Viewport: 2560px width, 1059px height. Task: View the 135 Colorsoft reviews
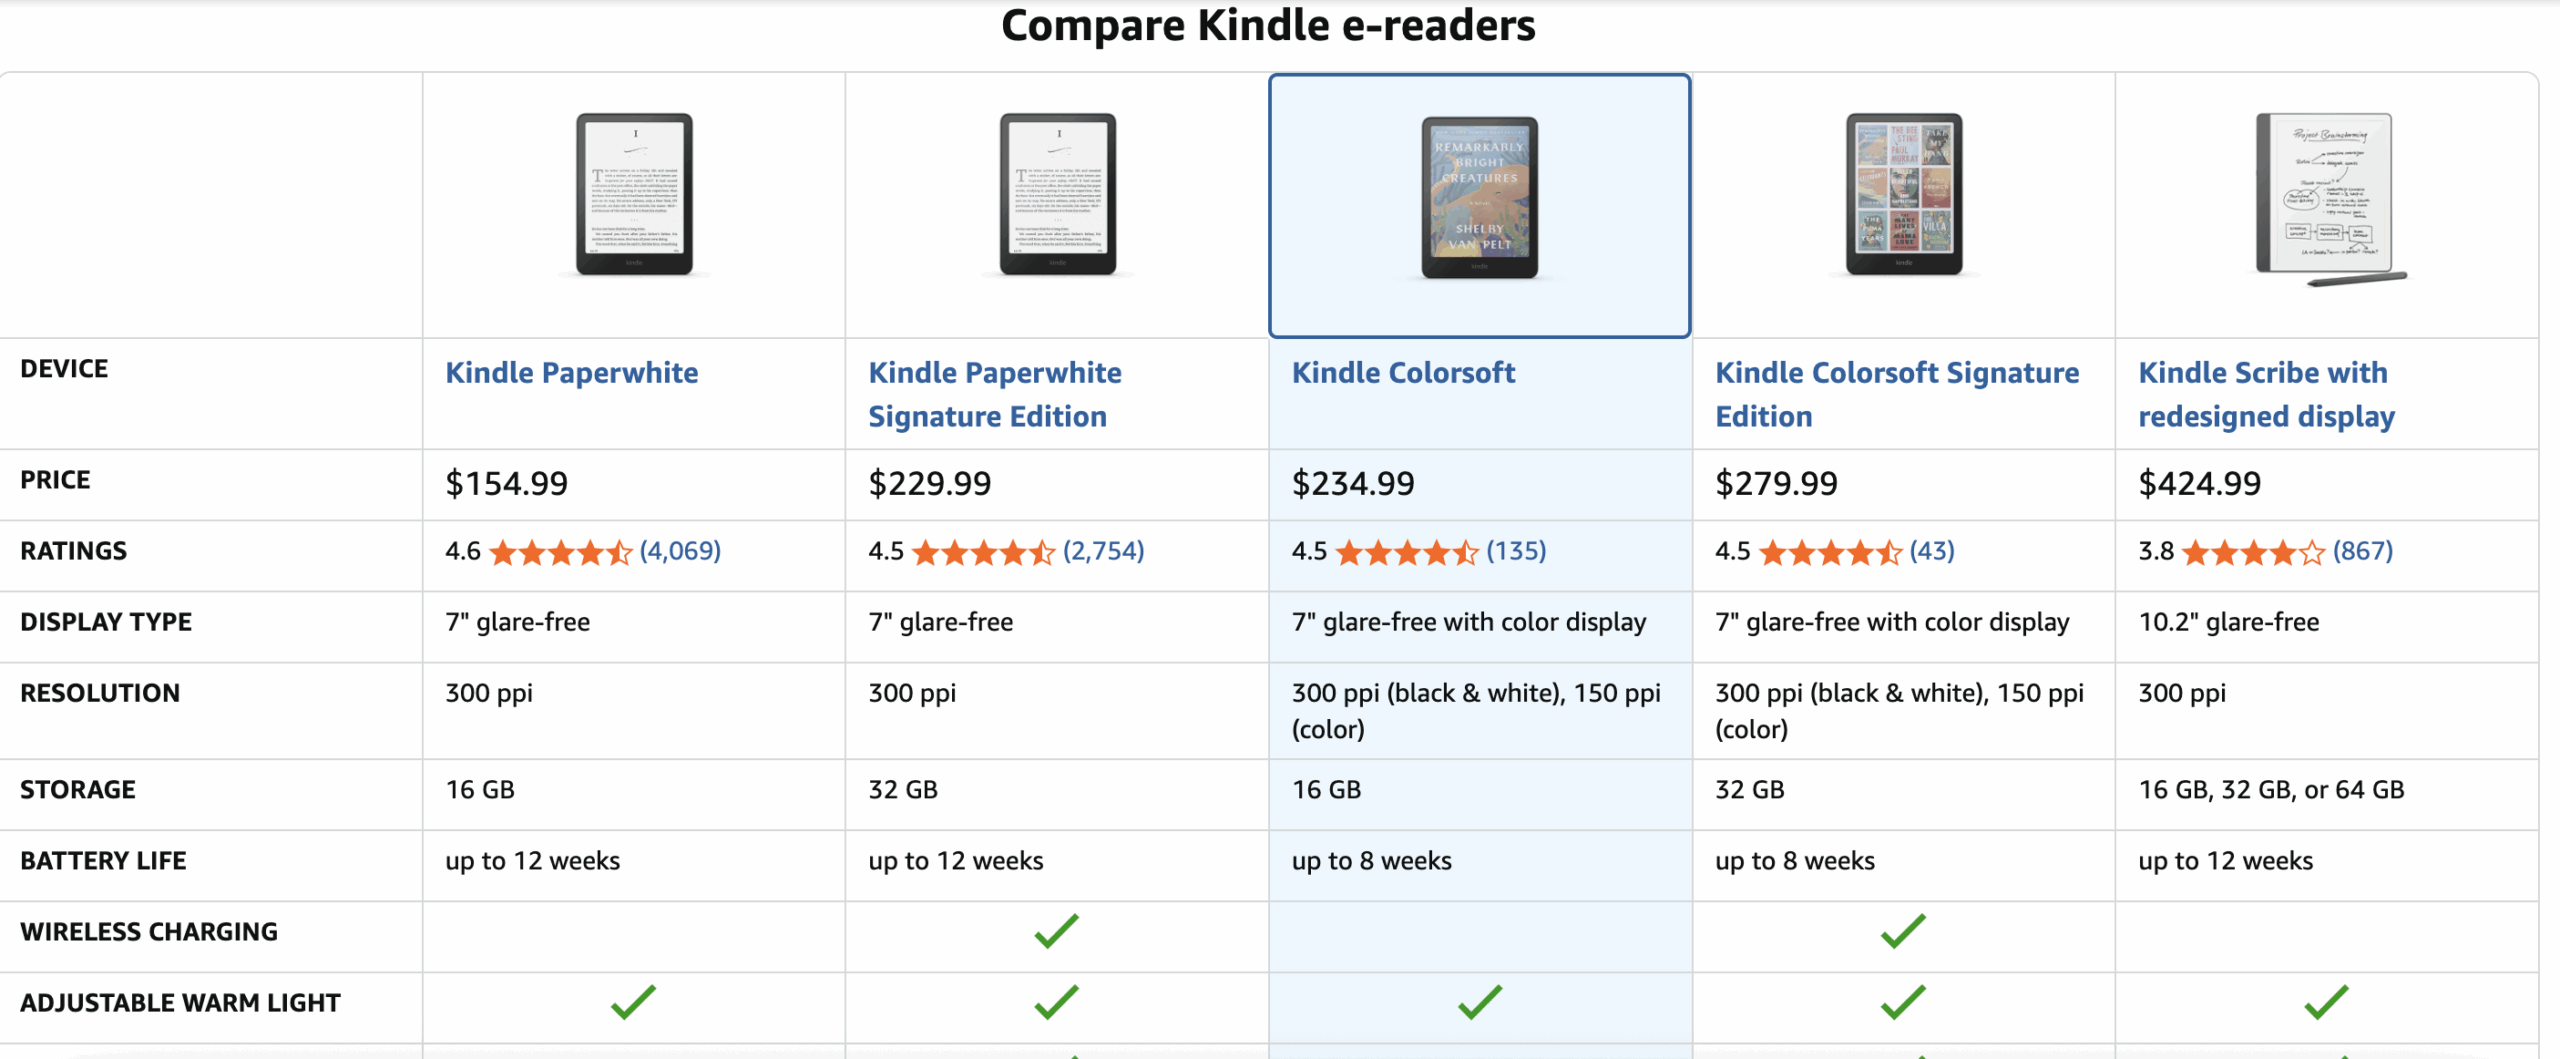(1516, 551)
